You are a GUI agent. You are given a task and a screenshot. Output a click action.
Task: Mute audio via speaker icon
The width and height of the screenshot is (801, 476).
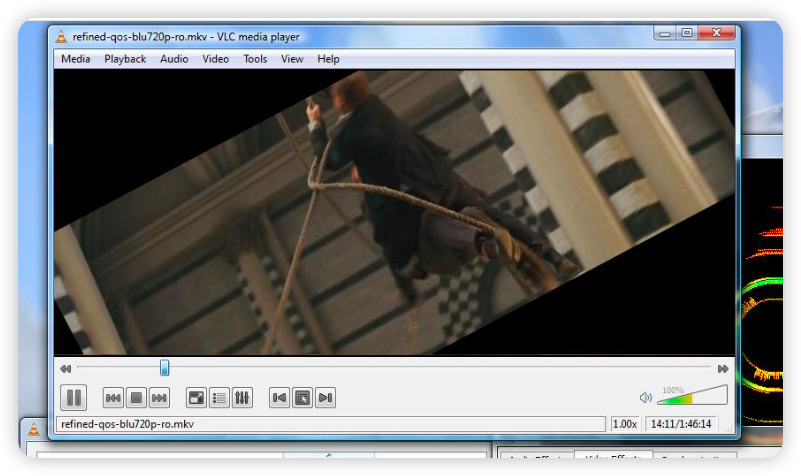click(646, 397)
